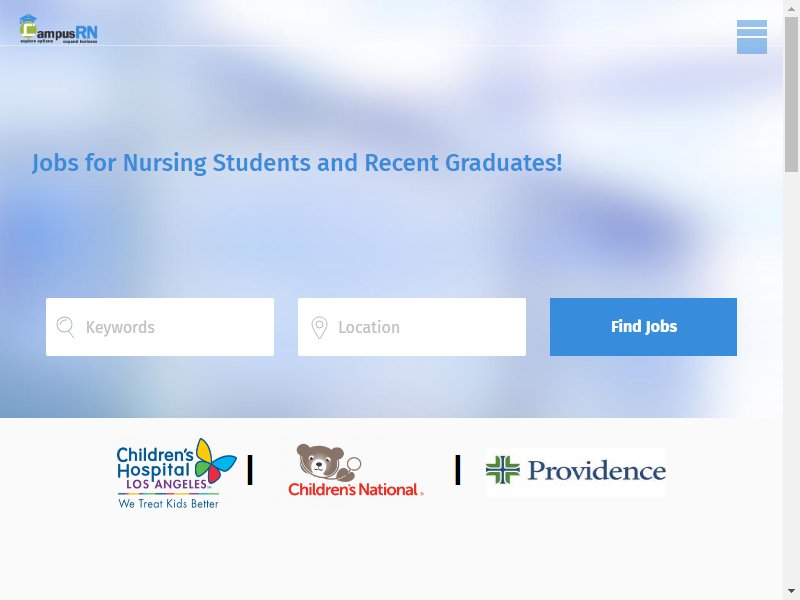The height and width of the screenshot is (600, 800).
Task: Click the scrollbar up arrow
Action: tap(791, 8)
